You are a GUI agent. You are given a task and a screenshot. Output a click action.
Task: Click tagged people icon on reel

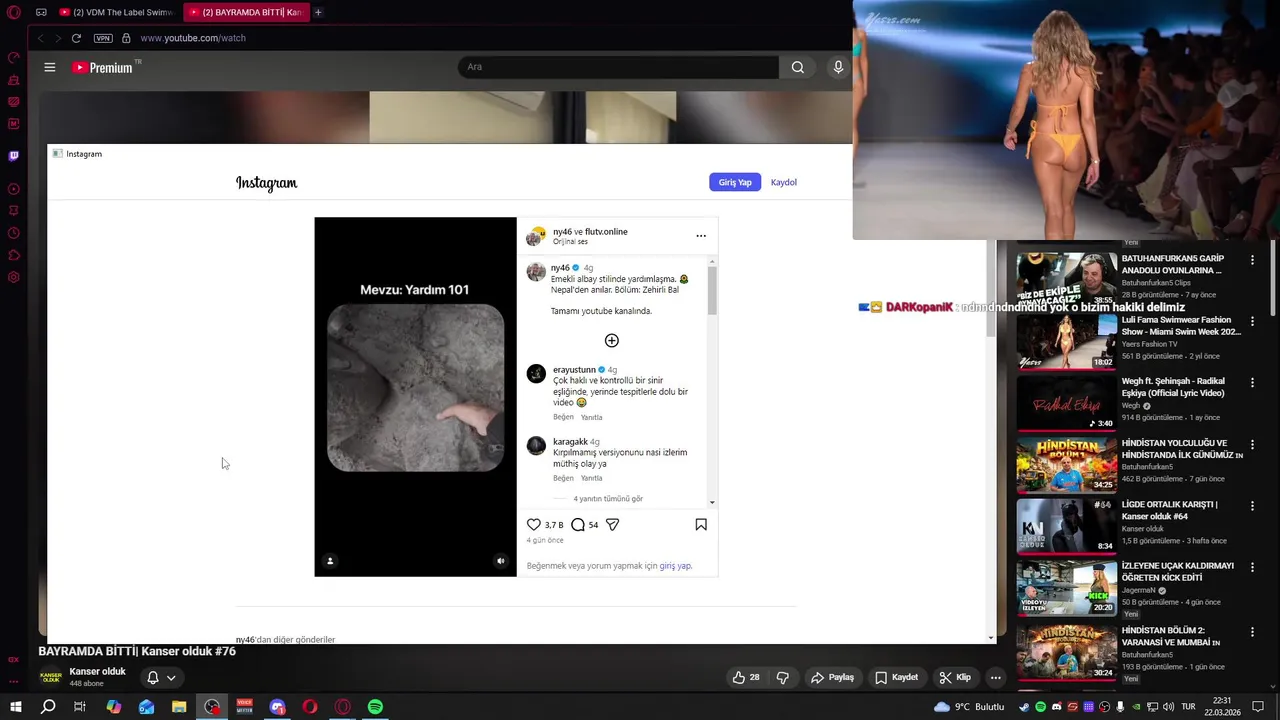[330, 561]
